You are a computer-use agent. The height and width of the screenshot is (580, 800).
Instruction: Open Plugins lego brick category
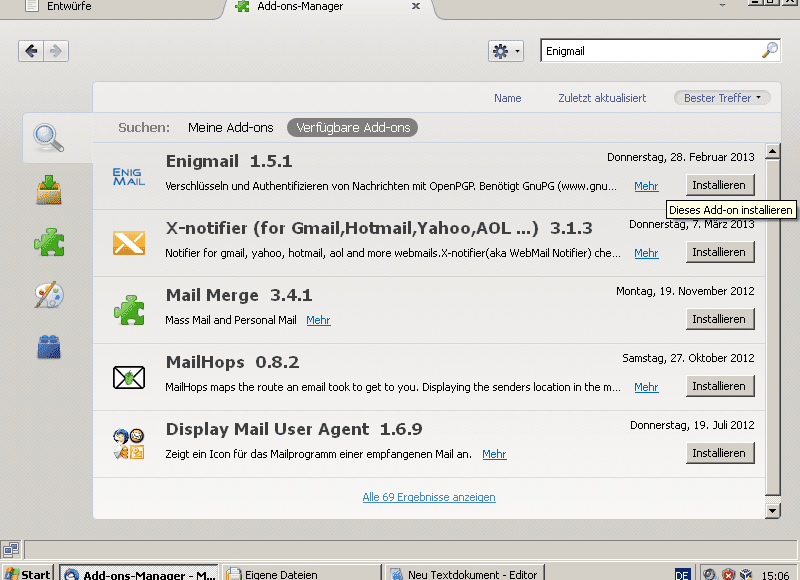[x=48, y=346]
